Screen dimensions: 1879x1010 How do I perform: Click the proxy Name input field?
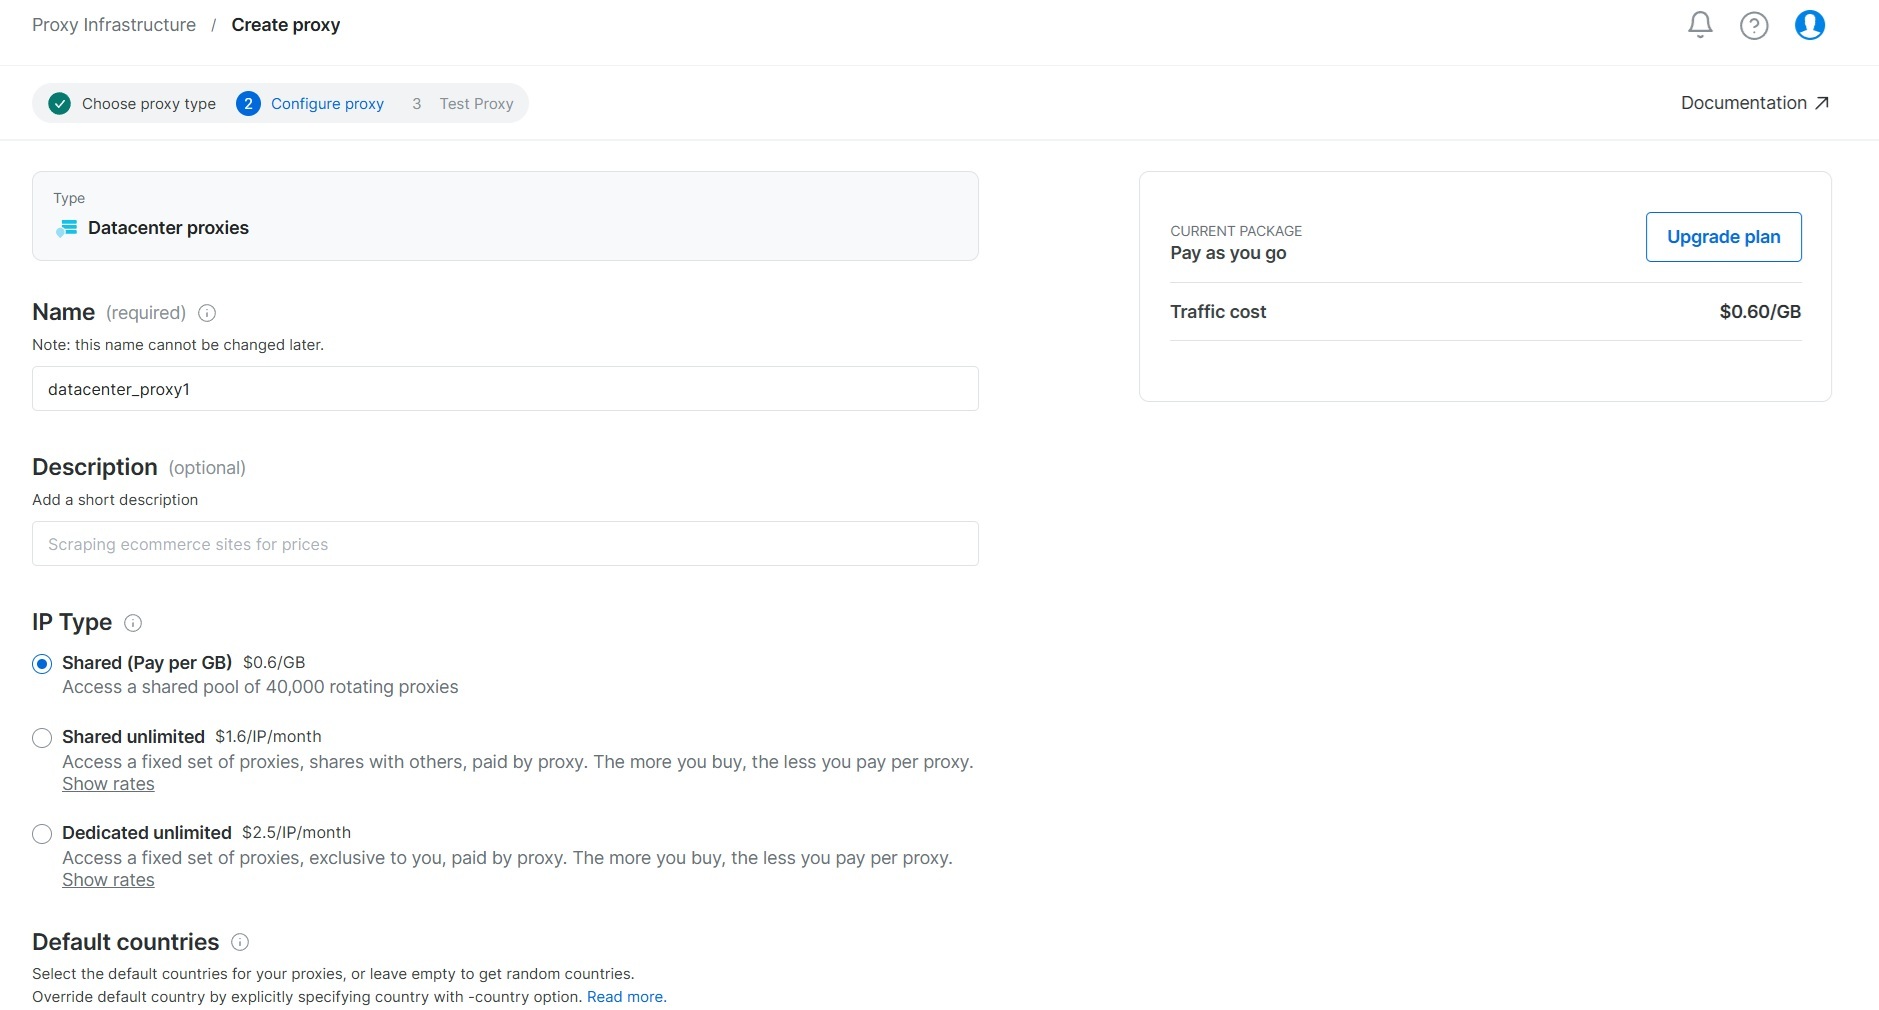pos(505,389)
